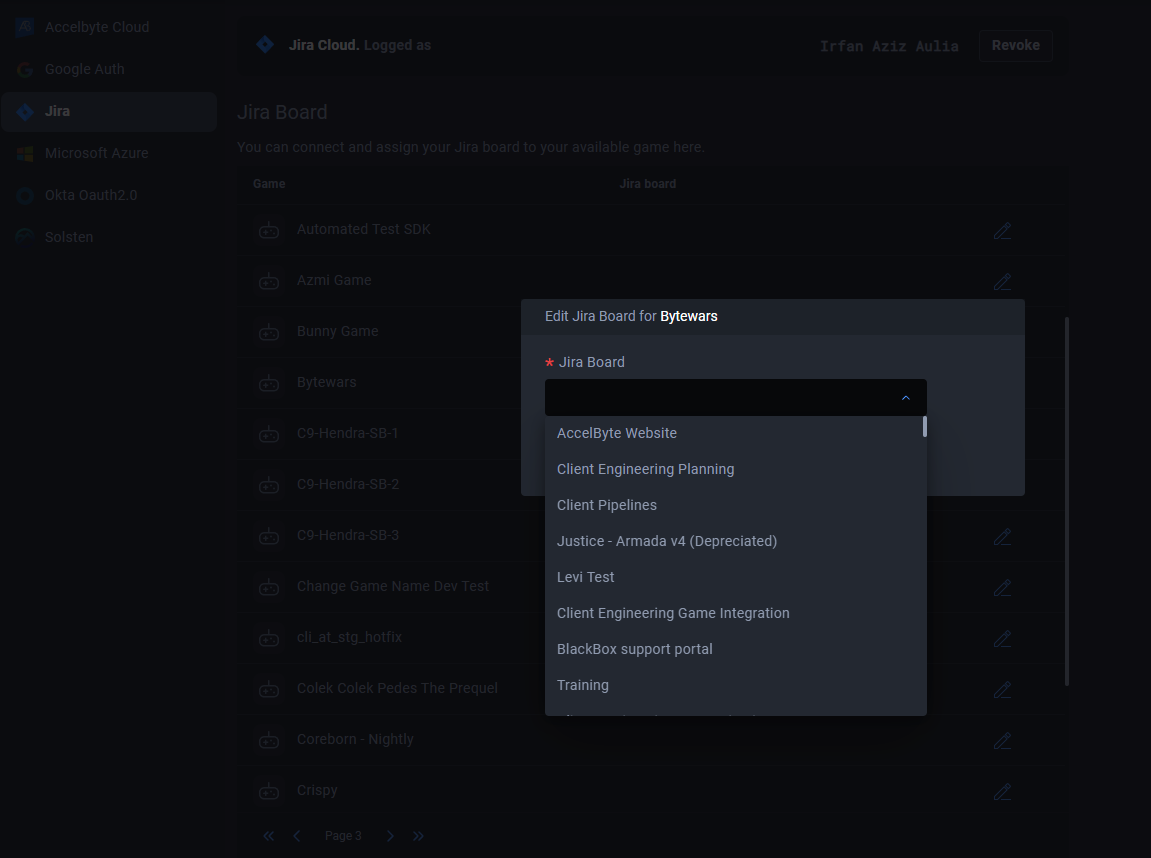
Task: Click the edit pencil for Crispy
Action: (1002, 792)
